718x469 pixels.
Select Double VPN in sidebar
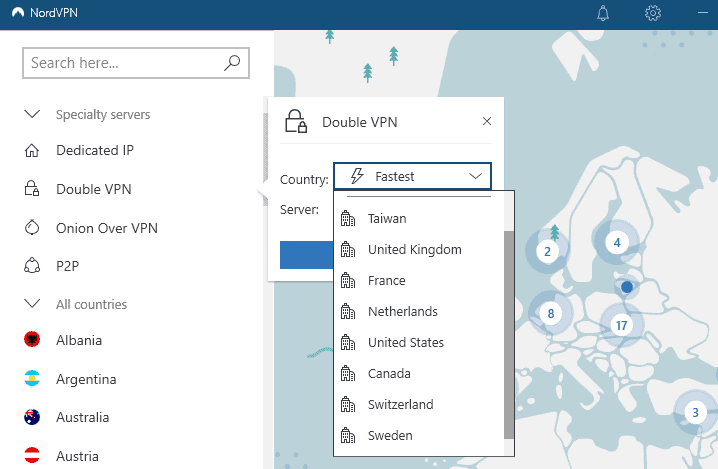click(93, 189)
